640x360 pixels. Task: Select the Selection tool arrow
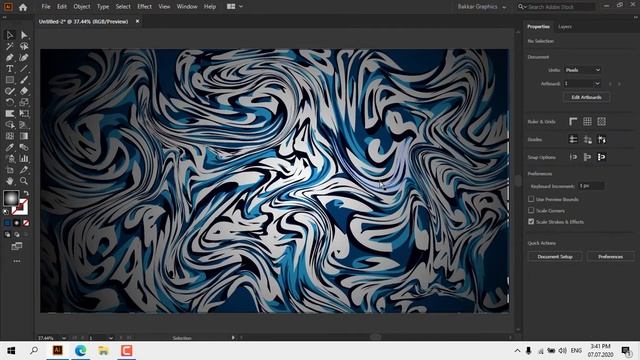(x=9, y=35)
